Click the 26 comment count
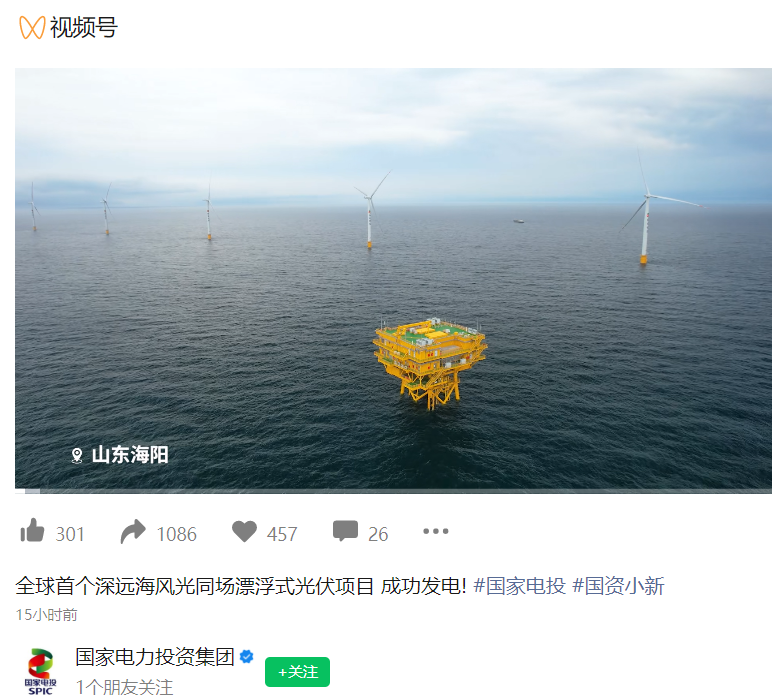Image resolution: width=777 pixels, height=695 pixels. click(378, 535)
